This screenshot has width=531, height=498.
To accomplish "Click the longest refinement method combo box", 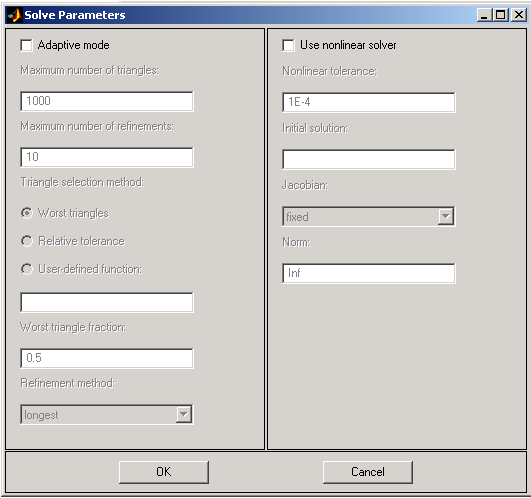I will (107, 414).
